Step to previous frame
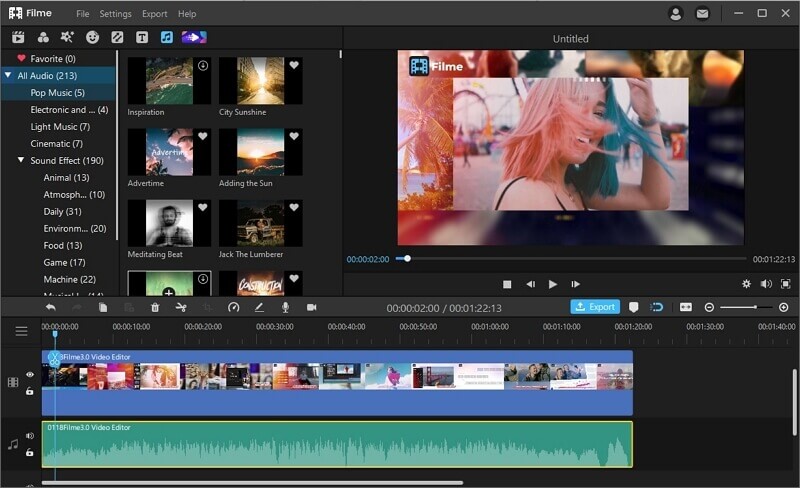This screenshot has height=488, width=800. click(531, 284)
